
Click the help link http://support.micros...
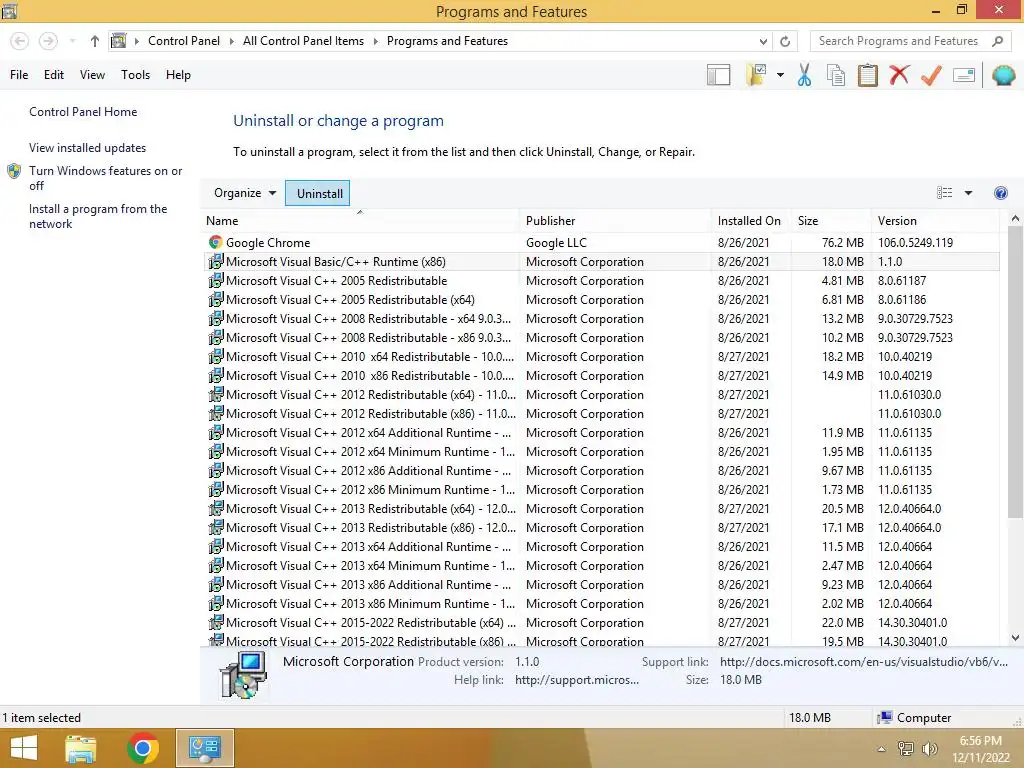(577, 680)
